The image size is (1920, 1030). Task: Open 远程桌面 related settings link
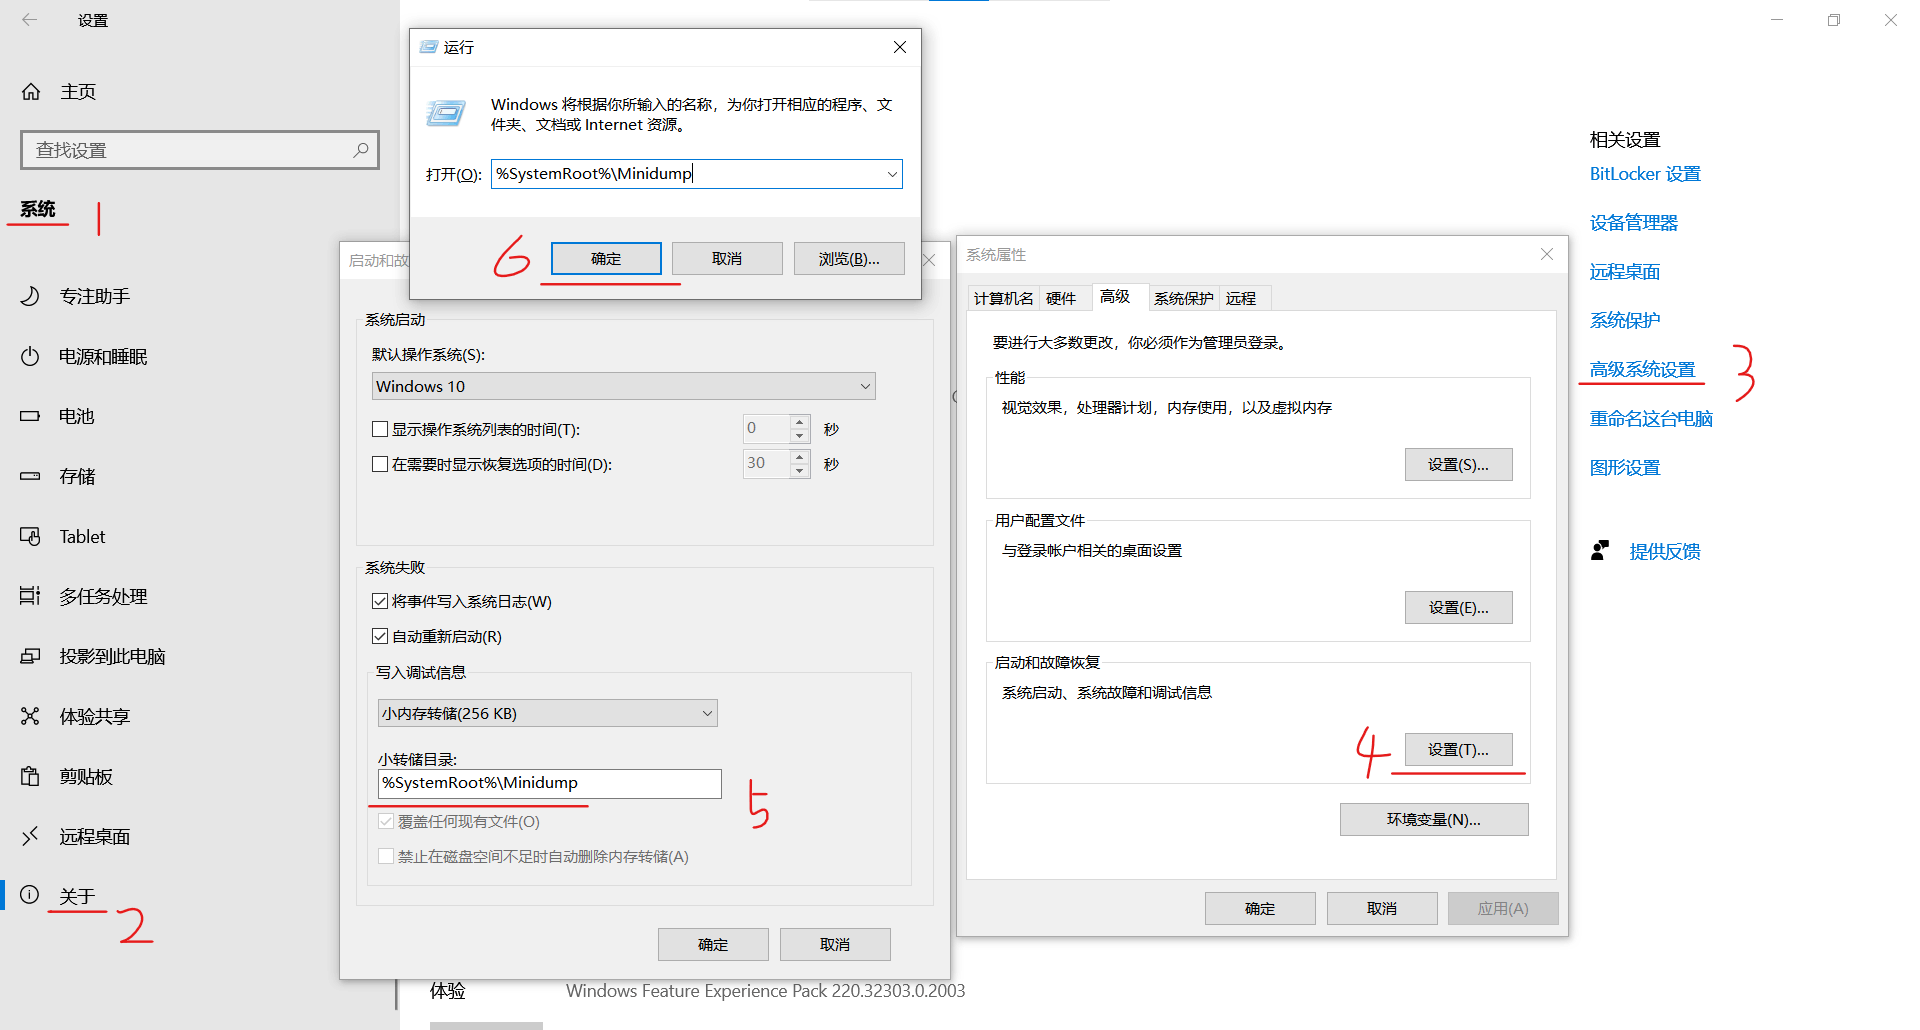point(1625,272)
